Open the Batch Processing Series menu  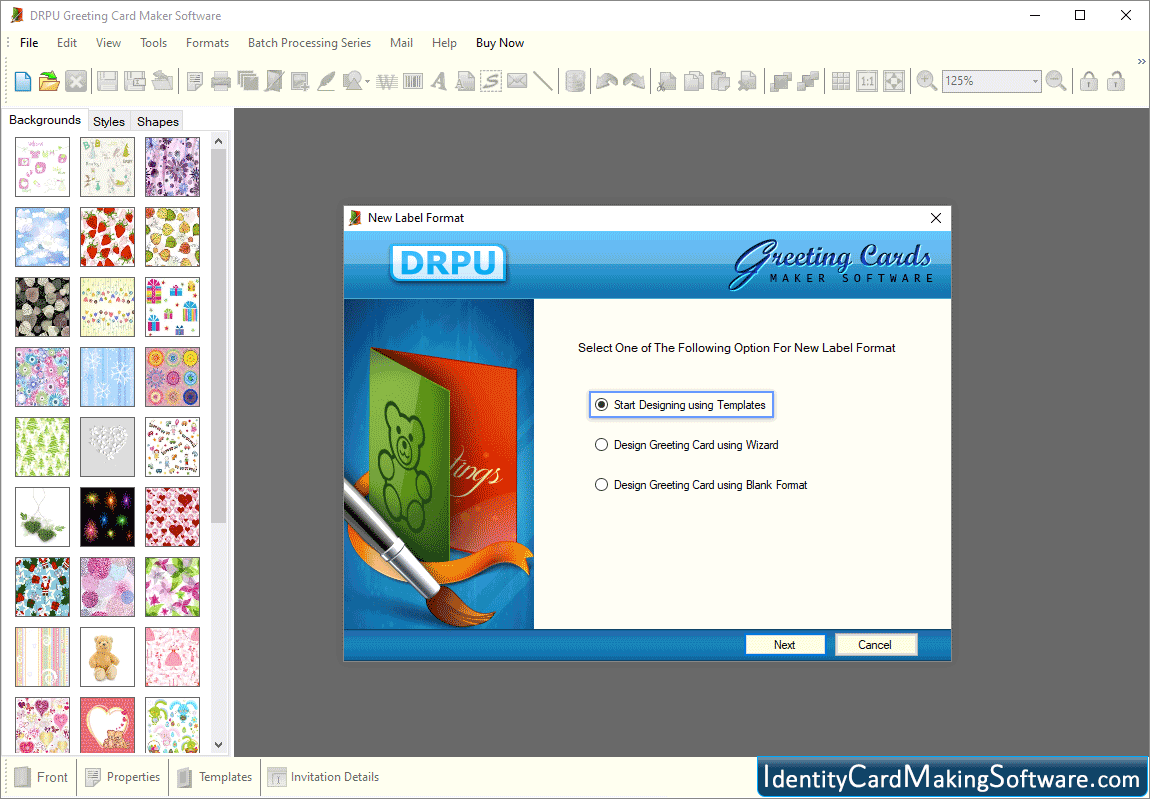310,43
